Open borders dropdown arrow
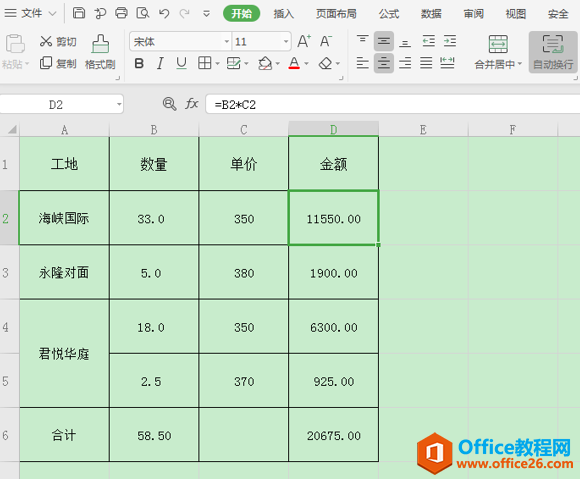Viewport: 580px width, 481px height. point(218,64)
